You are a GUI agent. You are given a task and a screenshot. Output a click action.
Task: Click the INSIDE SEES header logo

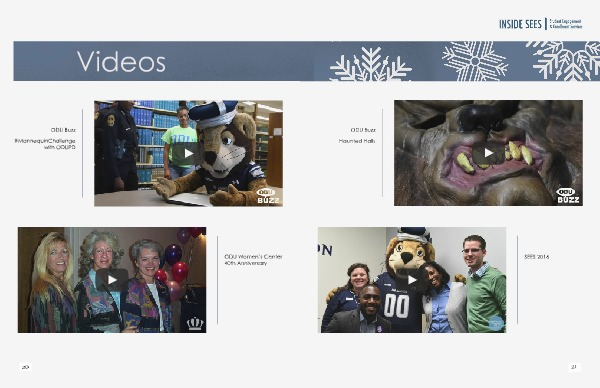pyautogui.click(x=520, y=24)
